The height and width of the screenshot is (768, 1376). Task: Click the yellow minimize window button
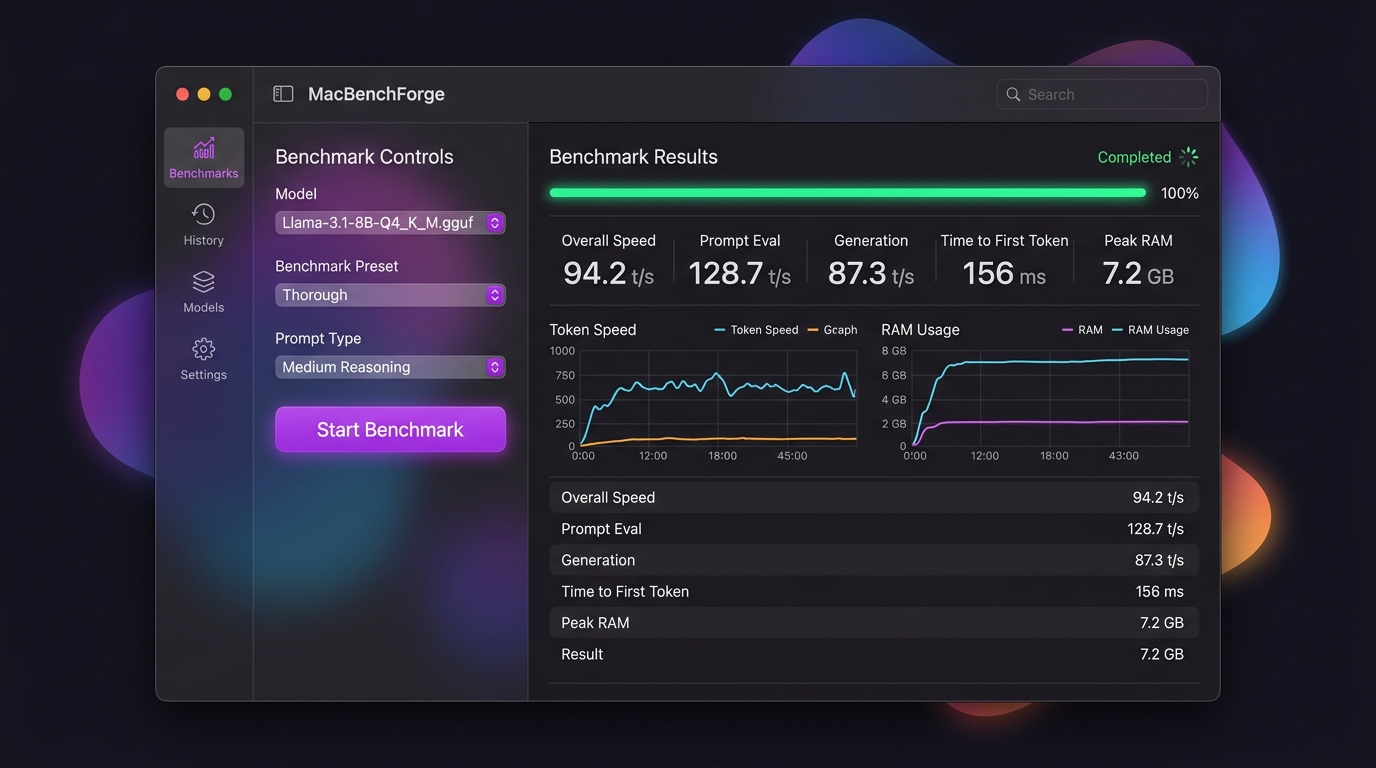click(x=204, y=94)
